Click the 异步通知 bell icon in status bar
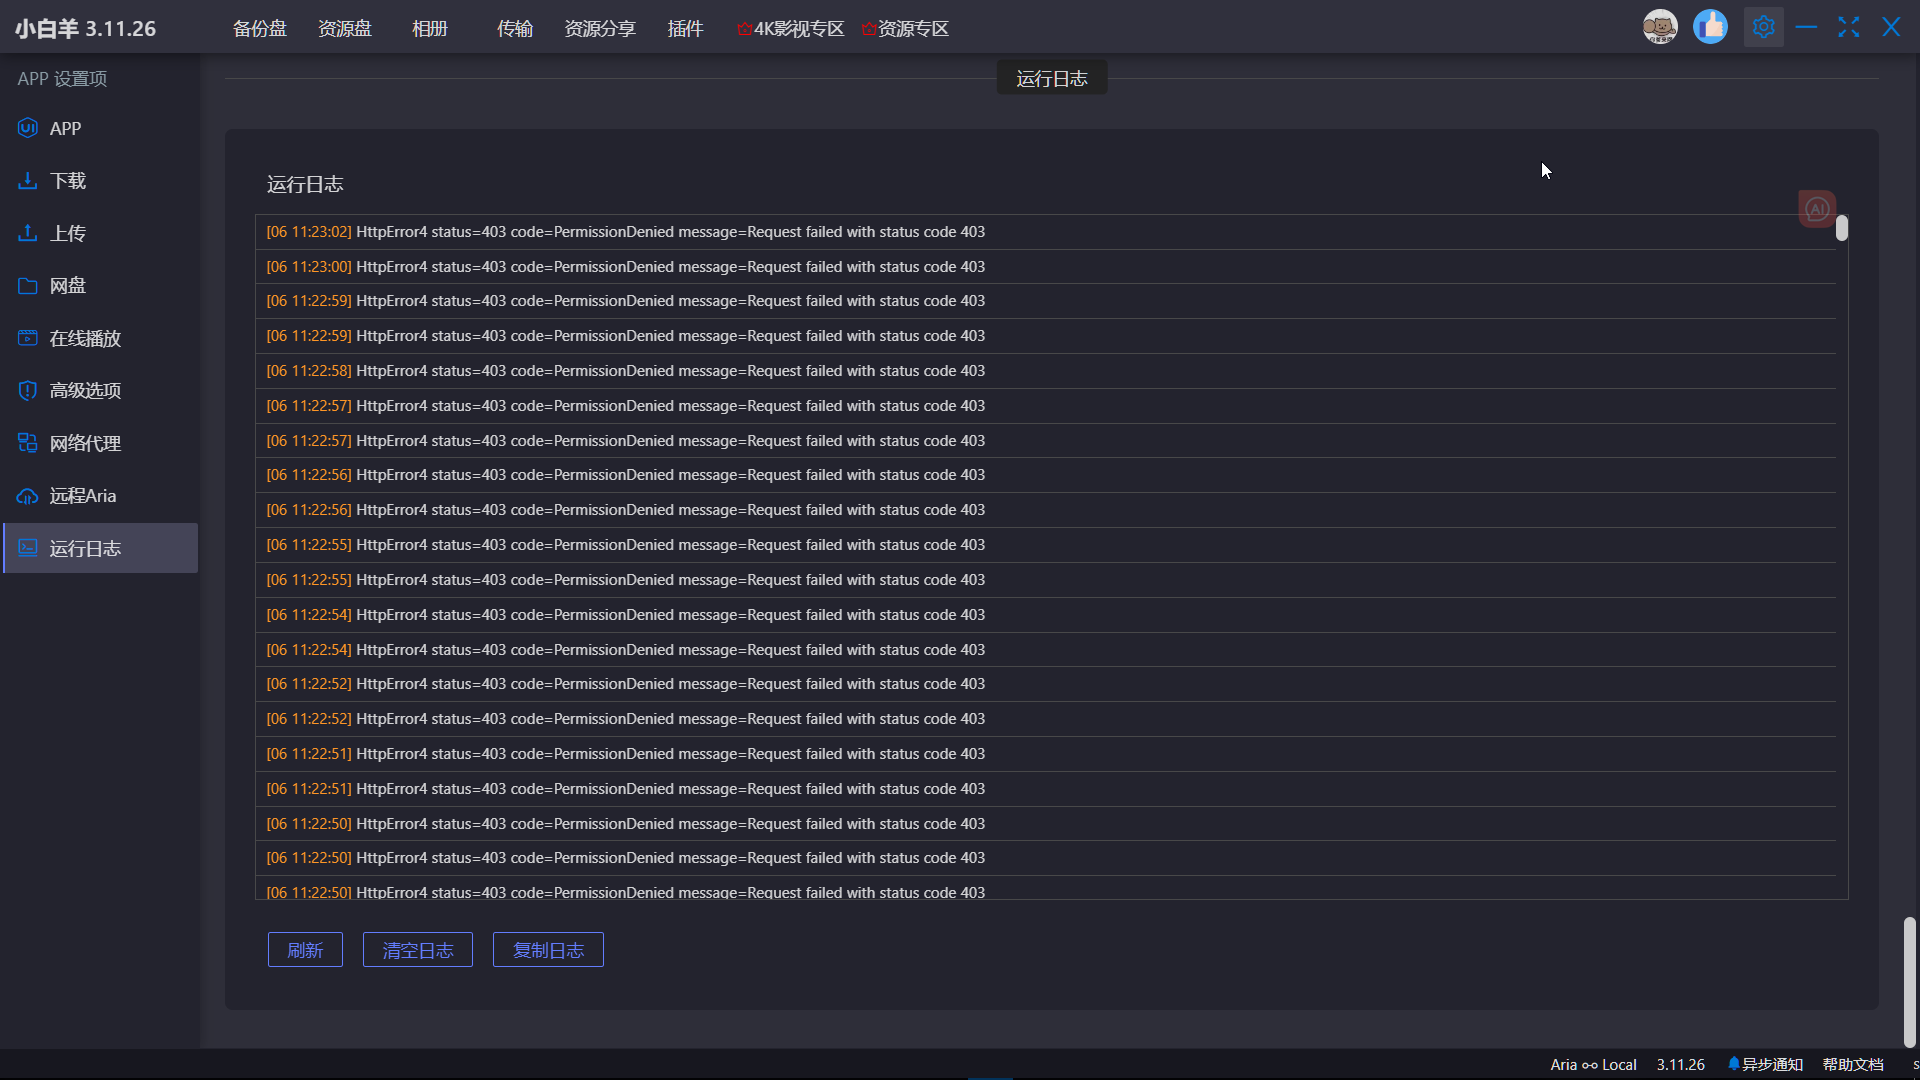Viewport: 1920px width, 1080px height. coord(1733,1064)
